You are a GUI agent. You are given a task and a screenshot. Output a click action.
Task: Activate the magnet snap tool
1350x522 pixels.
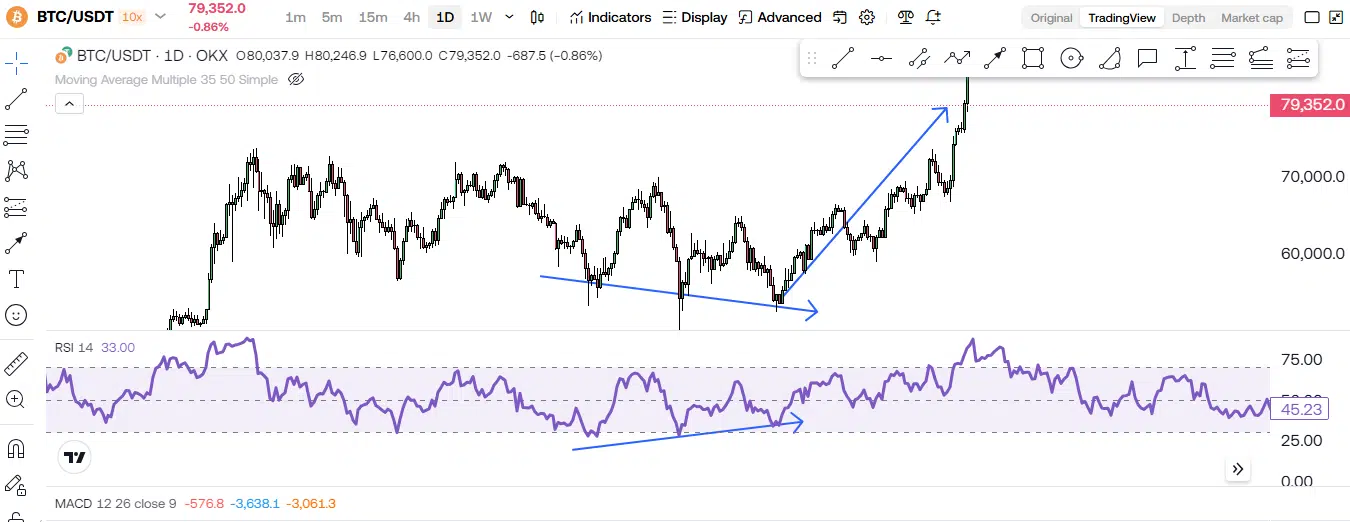click(16, 447)
